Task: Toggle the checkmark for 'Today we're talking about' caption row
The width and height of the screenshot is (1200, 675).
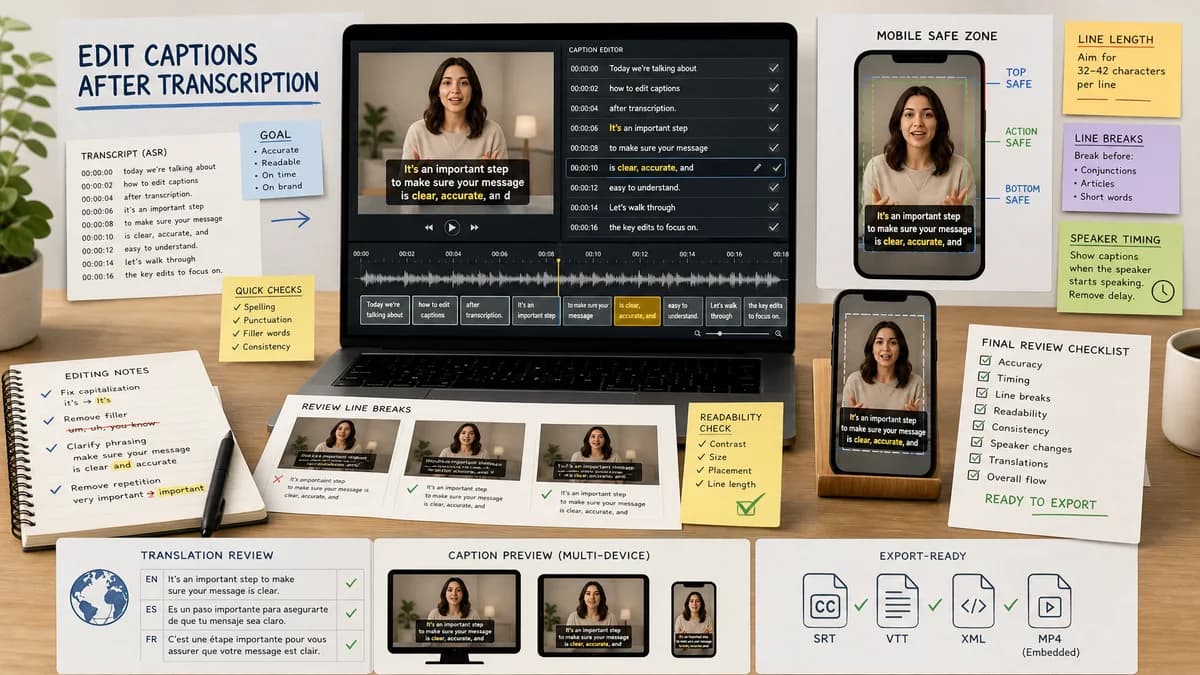Action: point(773,68)
